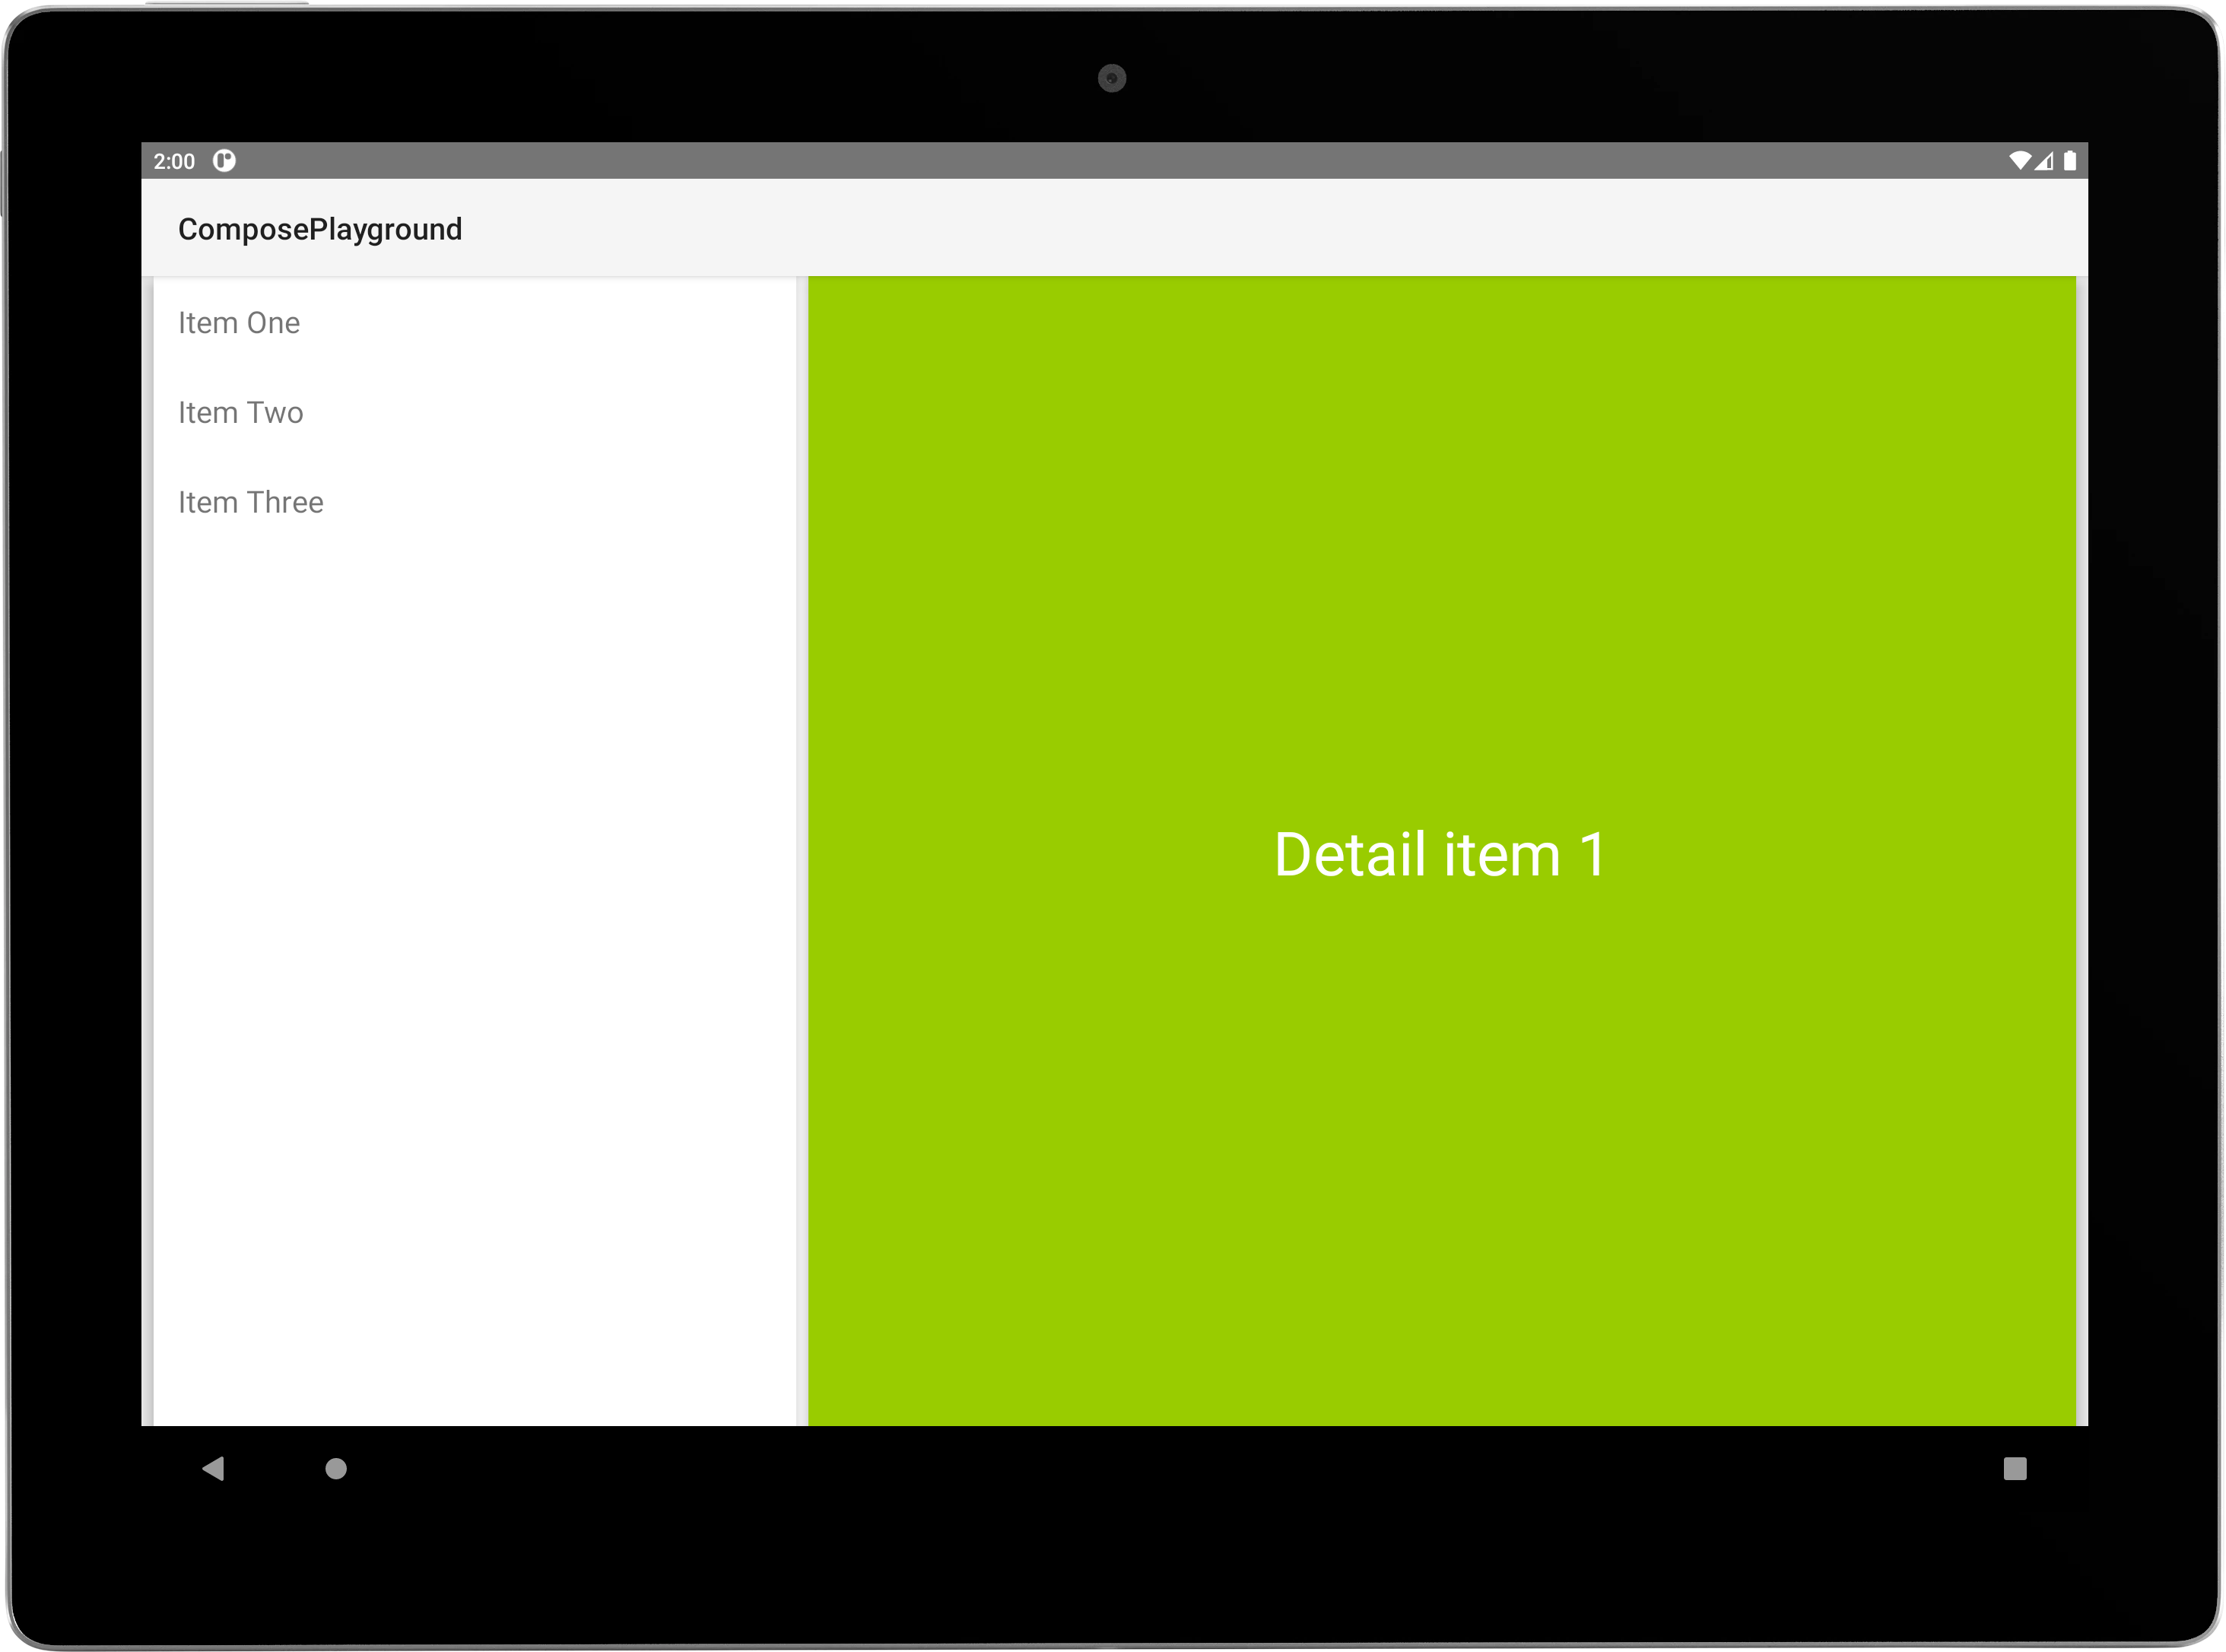Screen dimensions: 2226x1652
Task: Click the tablet's front camera lens
Action: [1111, 78]
